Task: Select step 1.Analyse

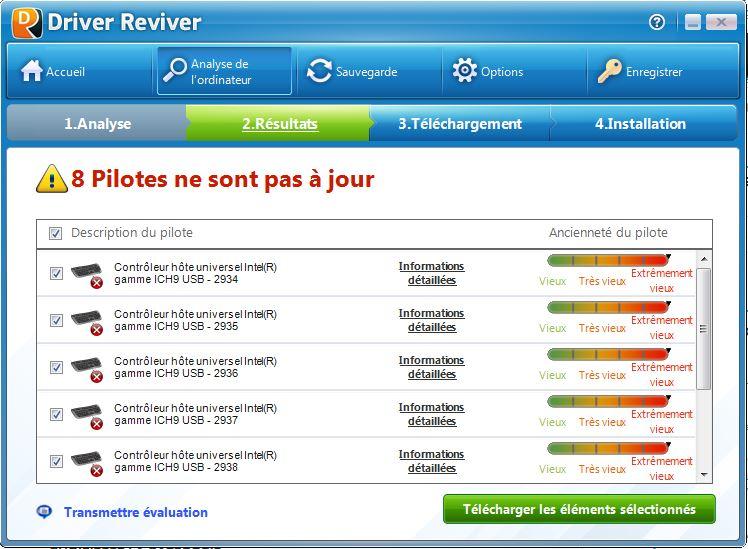Action: [97, 124]
